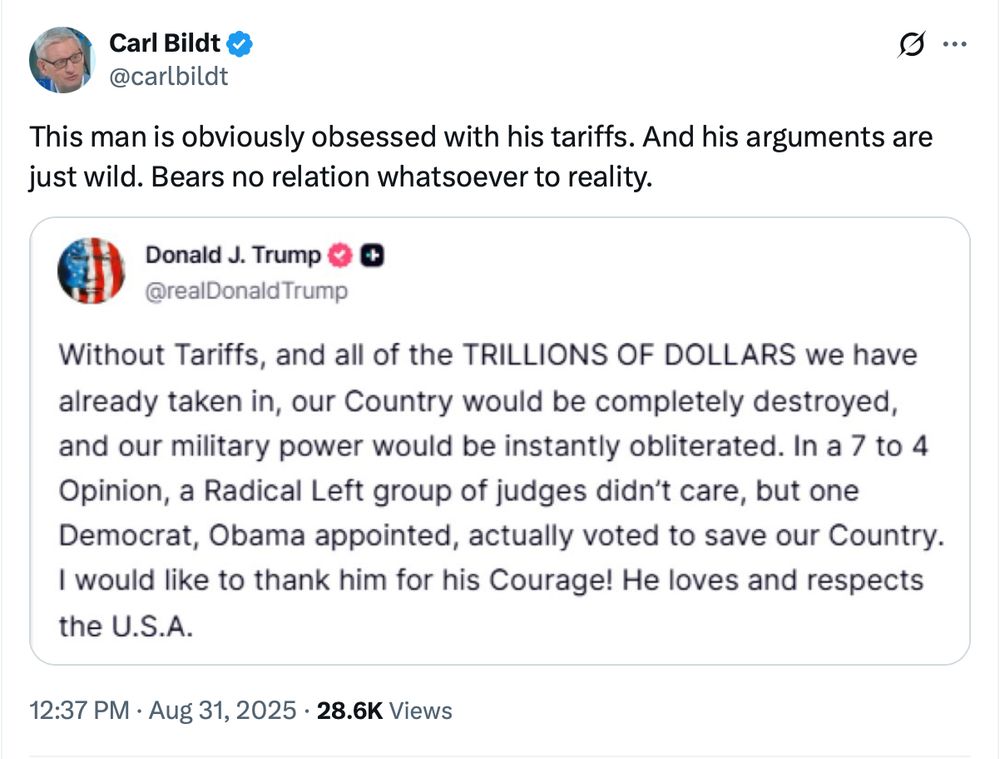Image resolution: width=1000 pixels, height=759 pixels.
Task: Click the Carl Bildt display name
Action: pos(165,43)
